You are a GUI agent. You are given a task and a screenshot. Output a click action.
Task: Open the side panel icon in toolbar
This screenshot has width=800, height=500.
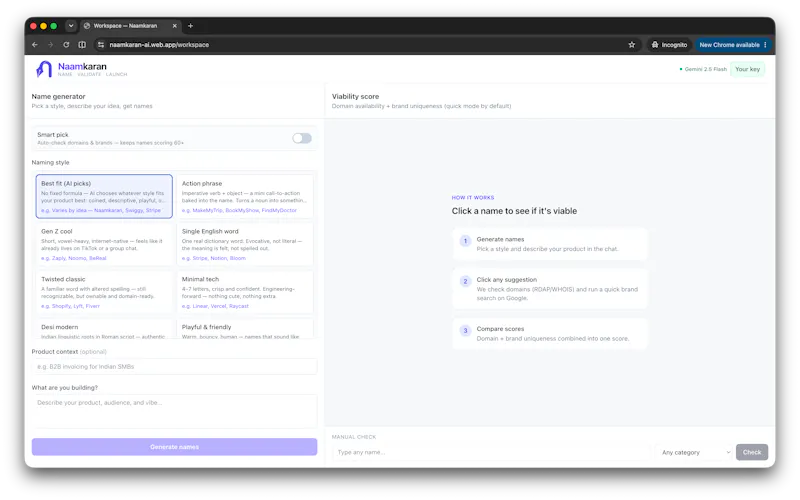pos(82,45)
